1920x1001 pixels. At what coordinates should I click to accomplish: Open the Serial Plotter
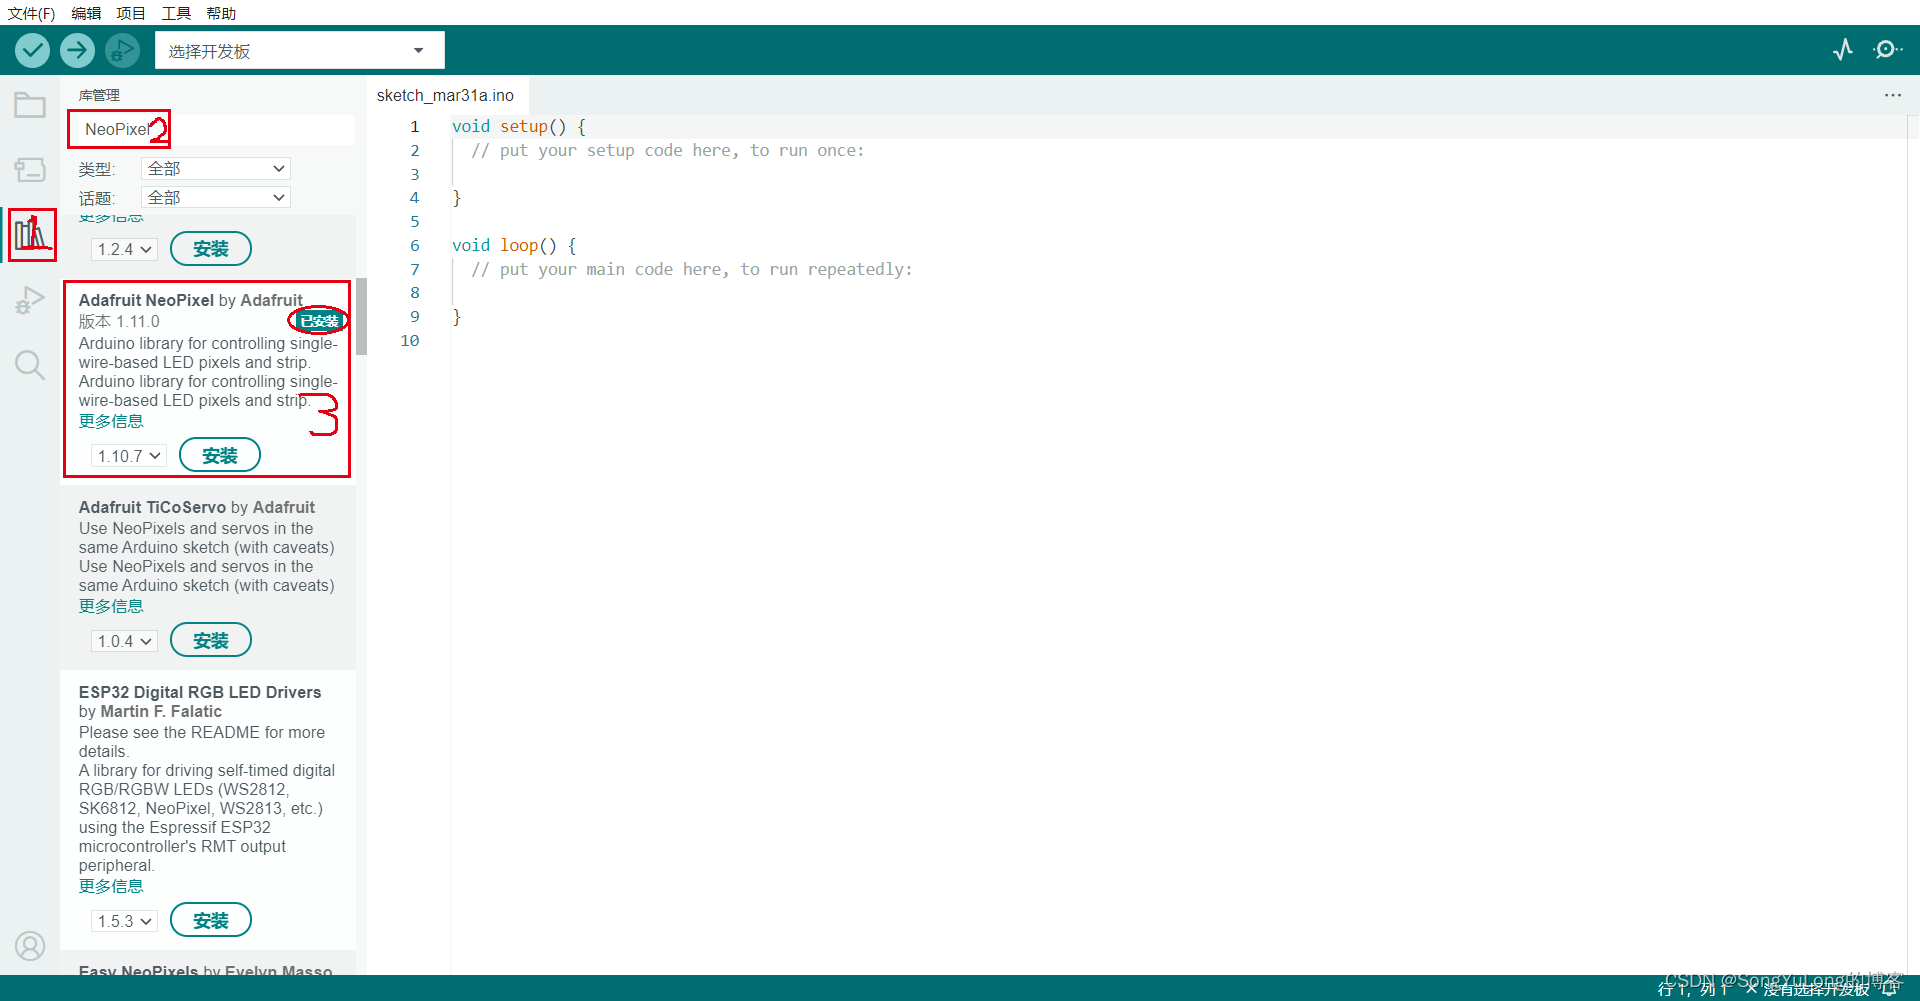[1843, 49]
